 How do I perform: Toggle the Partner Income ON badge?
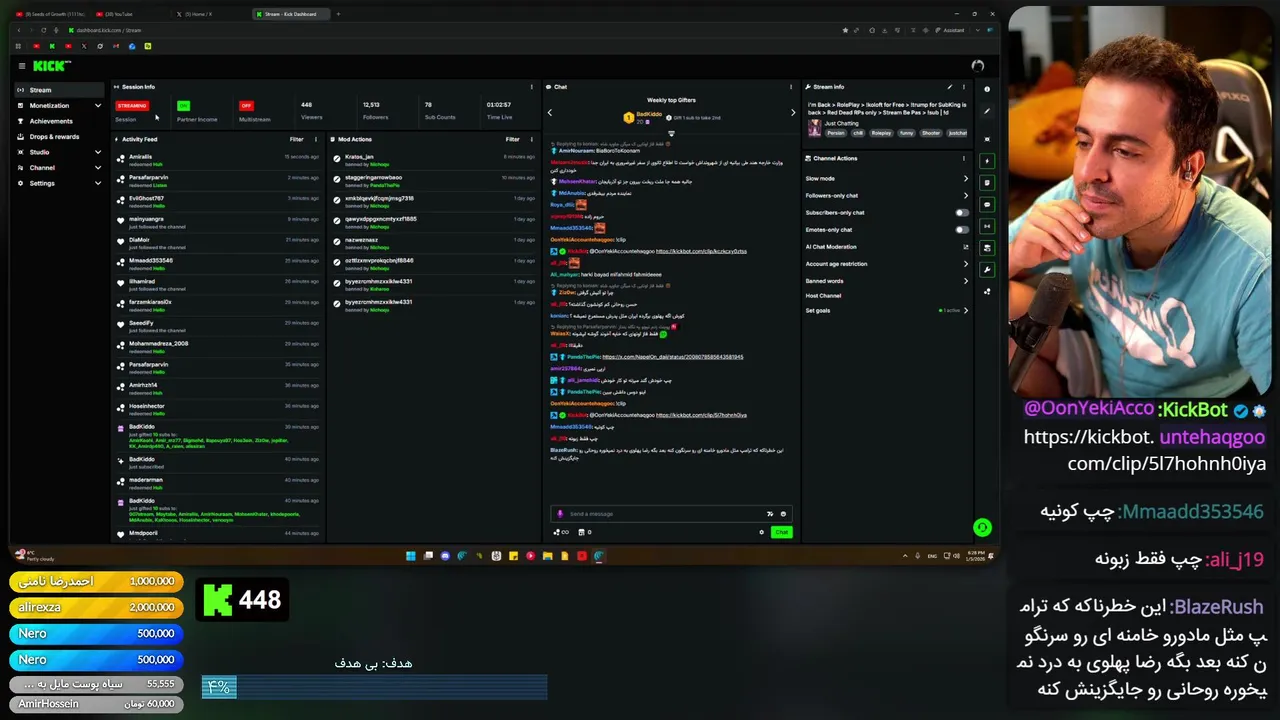[x=183, y=105]
